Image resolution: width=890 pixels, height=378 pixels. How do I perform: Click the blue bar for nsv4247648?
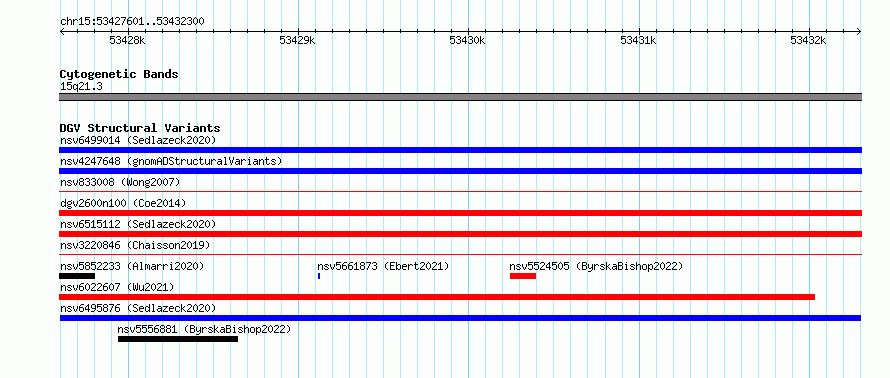460,171
